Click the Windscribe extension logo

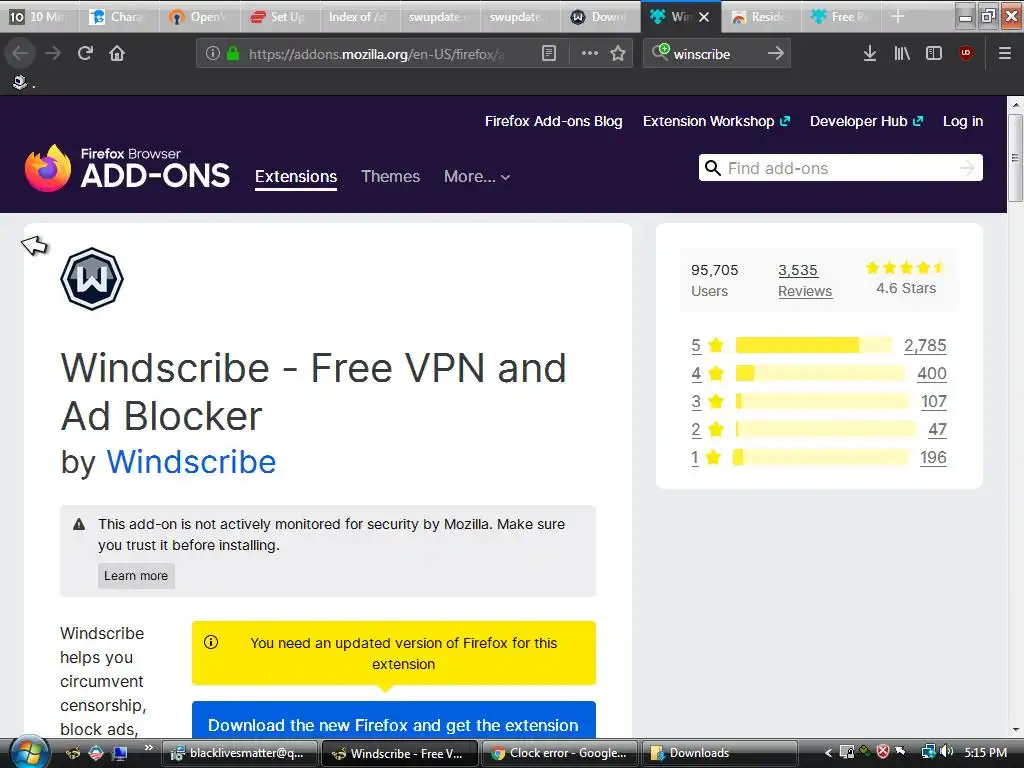point(92,279)
